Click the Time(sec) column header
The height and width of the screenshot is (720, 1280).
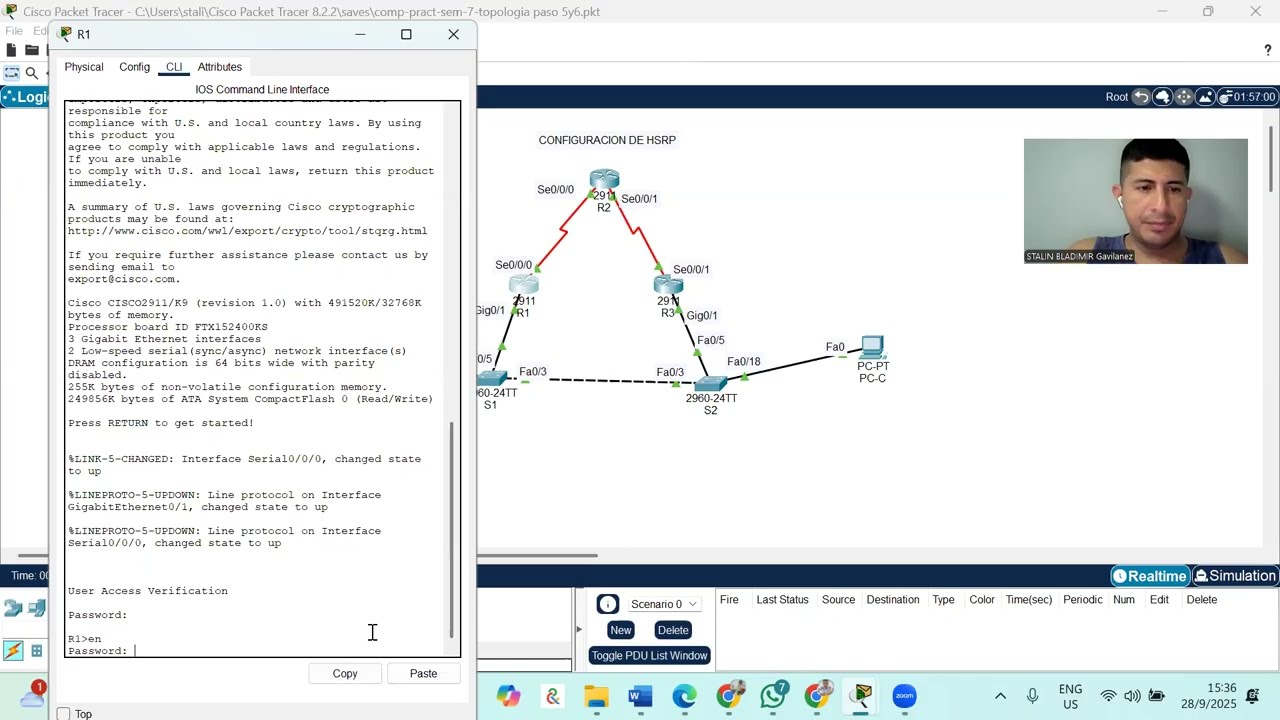point(1029,600)
